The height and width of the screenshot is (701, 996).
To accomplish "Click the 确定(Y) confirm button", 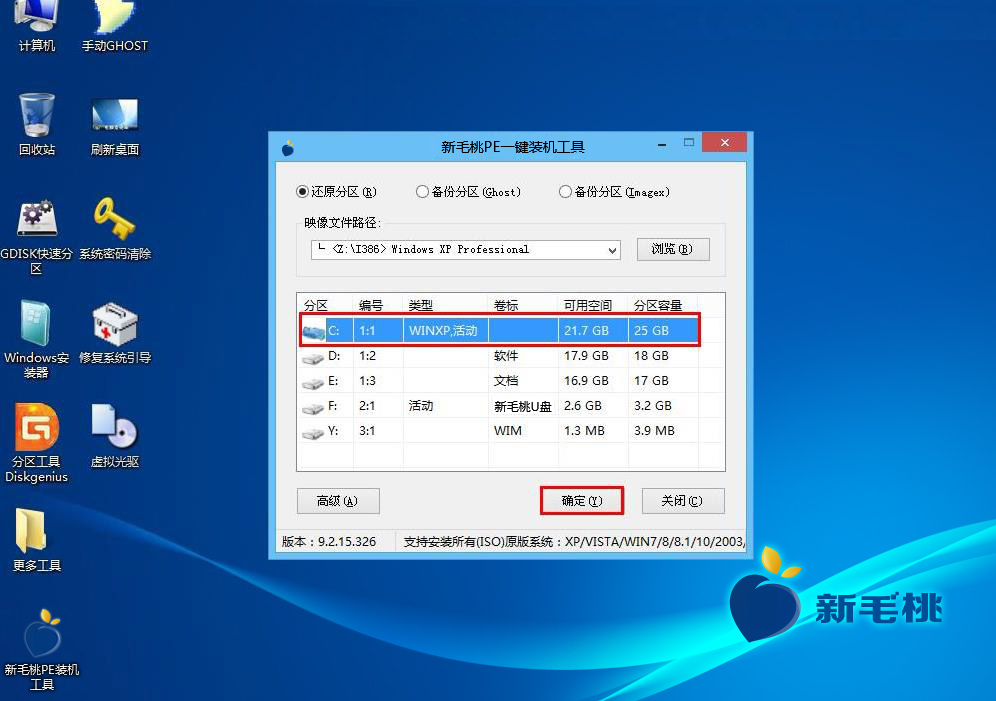I will click(x=582, y=501).
